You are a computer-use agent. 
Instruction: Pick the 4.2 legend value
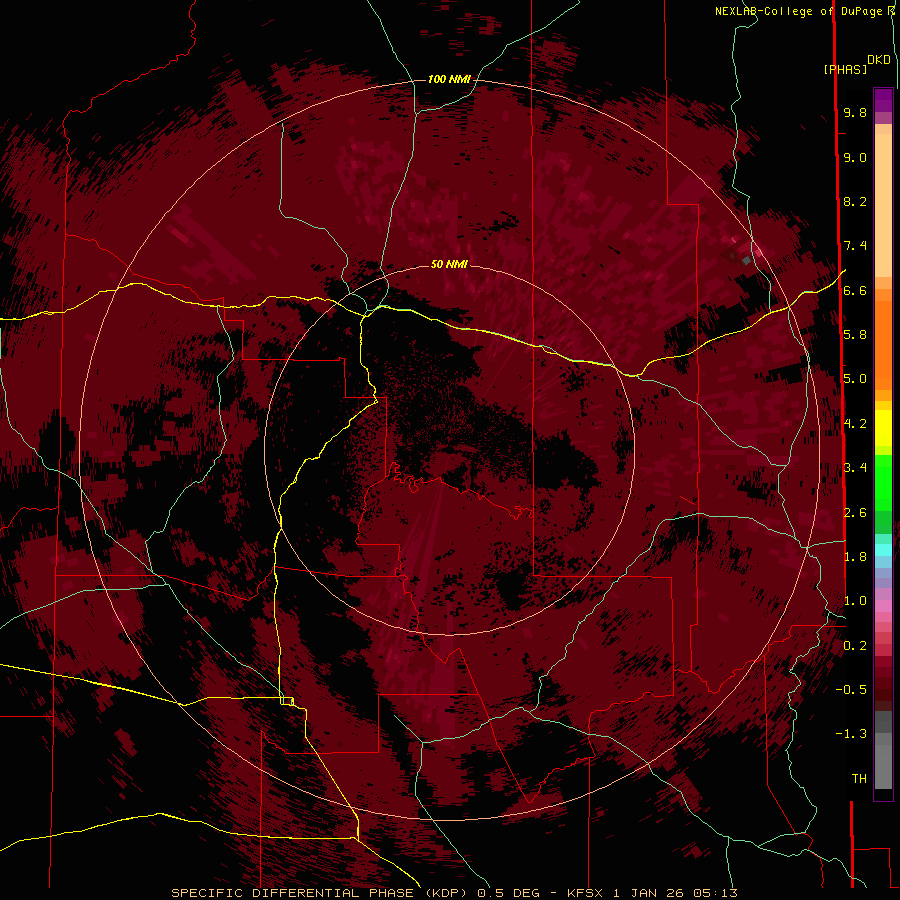coord(855,424)
